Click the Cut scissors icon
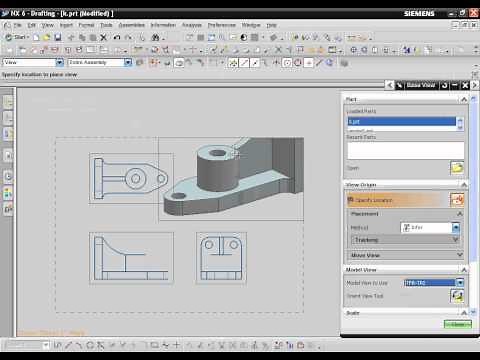The image size is (480, 360). tap(71, 38)
